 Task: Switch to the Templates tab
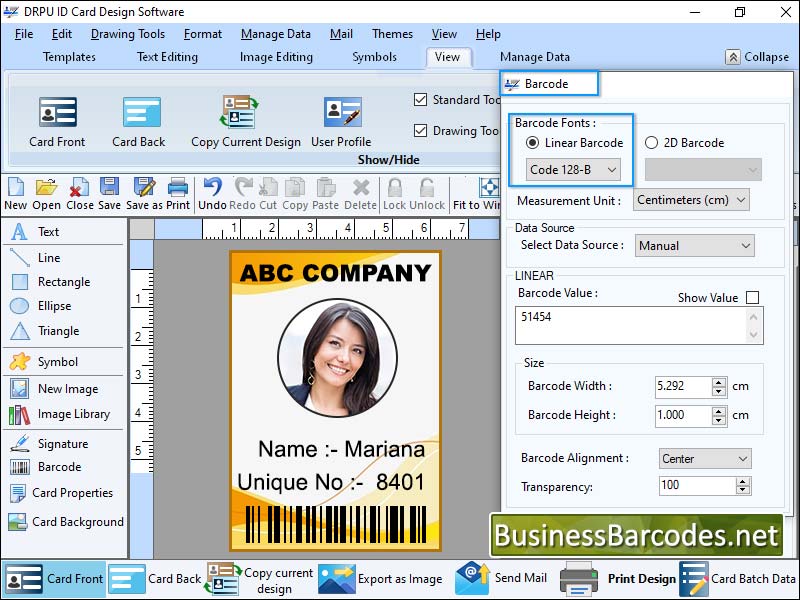(69, 57)
